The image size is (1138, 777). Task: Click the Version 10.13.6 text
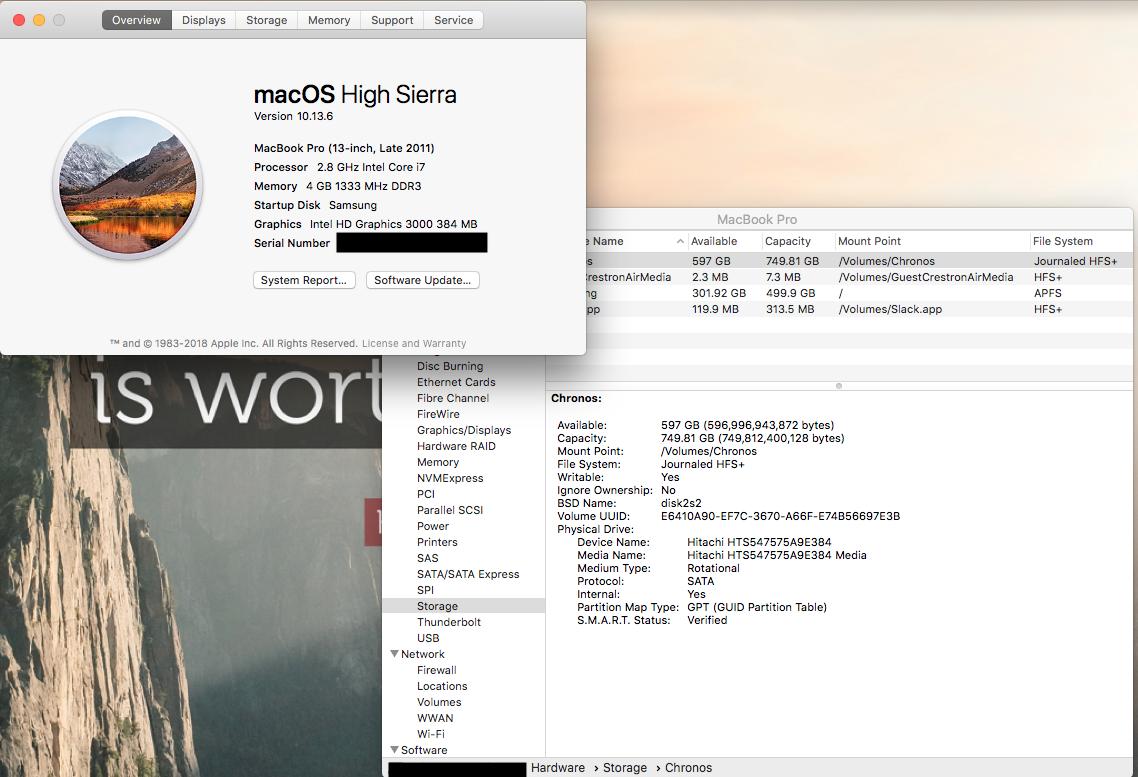click(293, 116)
